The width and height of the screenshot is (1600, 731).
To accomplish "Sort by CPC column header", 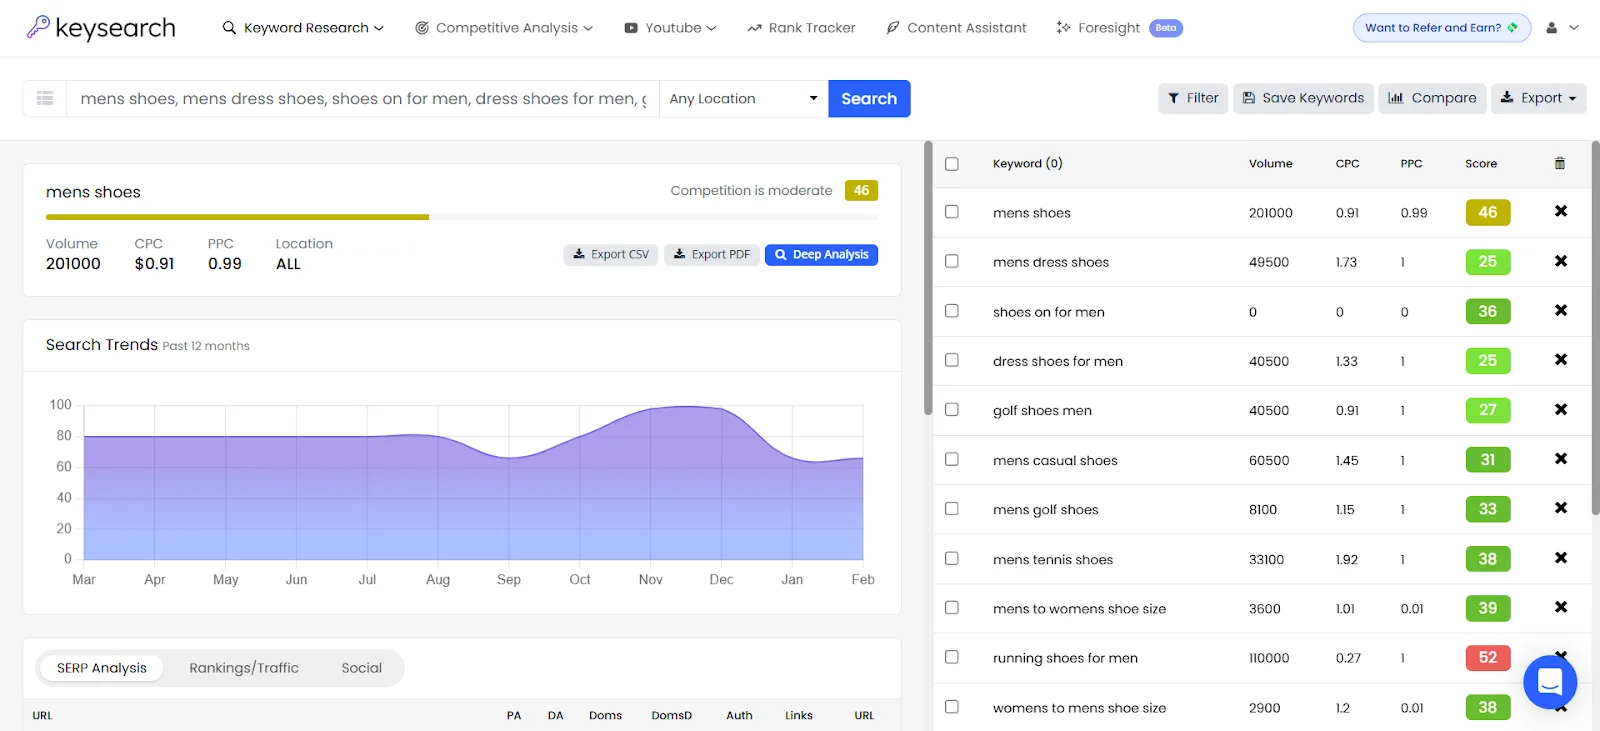I will (1348, 164).
